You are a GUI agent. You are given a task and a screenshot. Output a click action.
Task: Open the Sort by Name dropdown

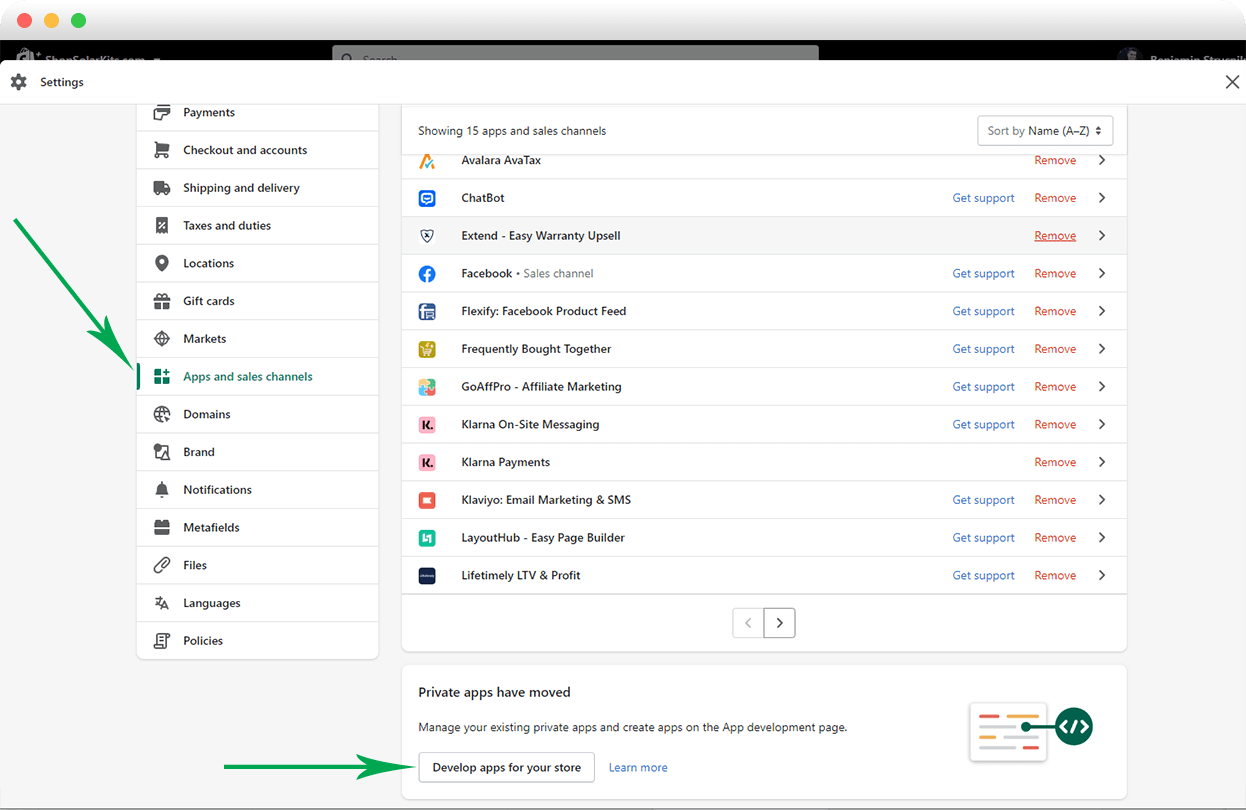click(1044, 131)
